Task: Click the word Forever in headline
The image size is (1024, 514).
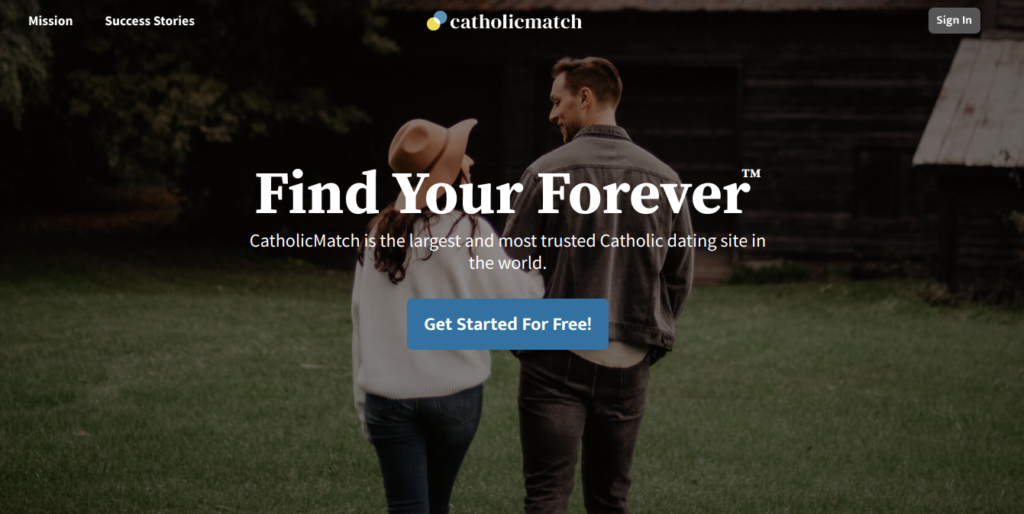Action: [x=643, y=193]
